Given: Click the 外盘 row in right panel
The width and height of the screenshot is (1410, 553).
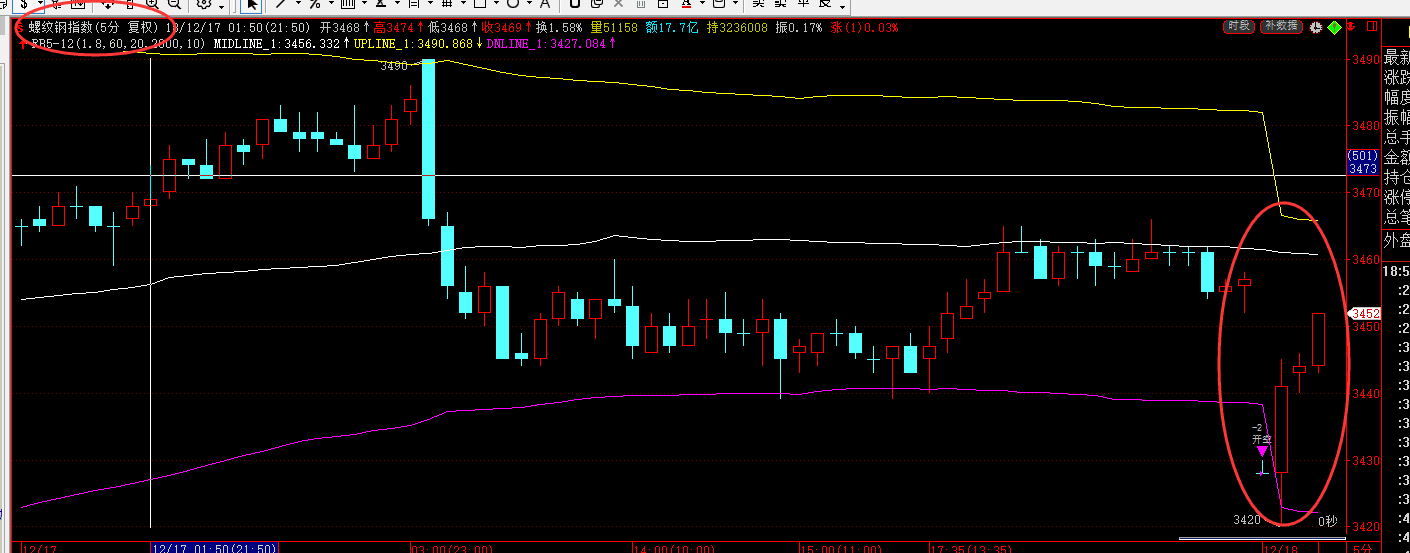Looking at the screenshot, I should pos(1396,240).
